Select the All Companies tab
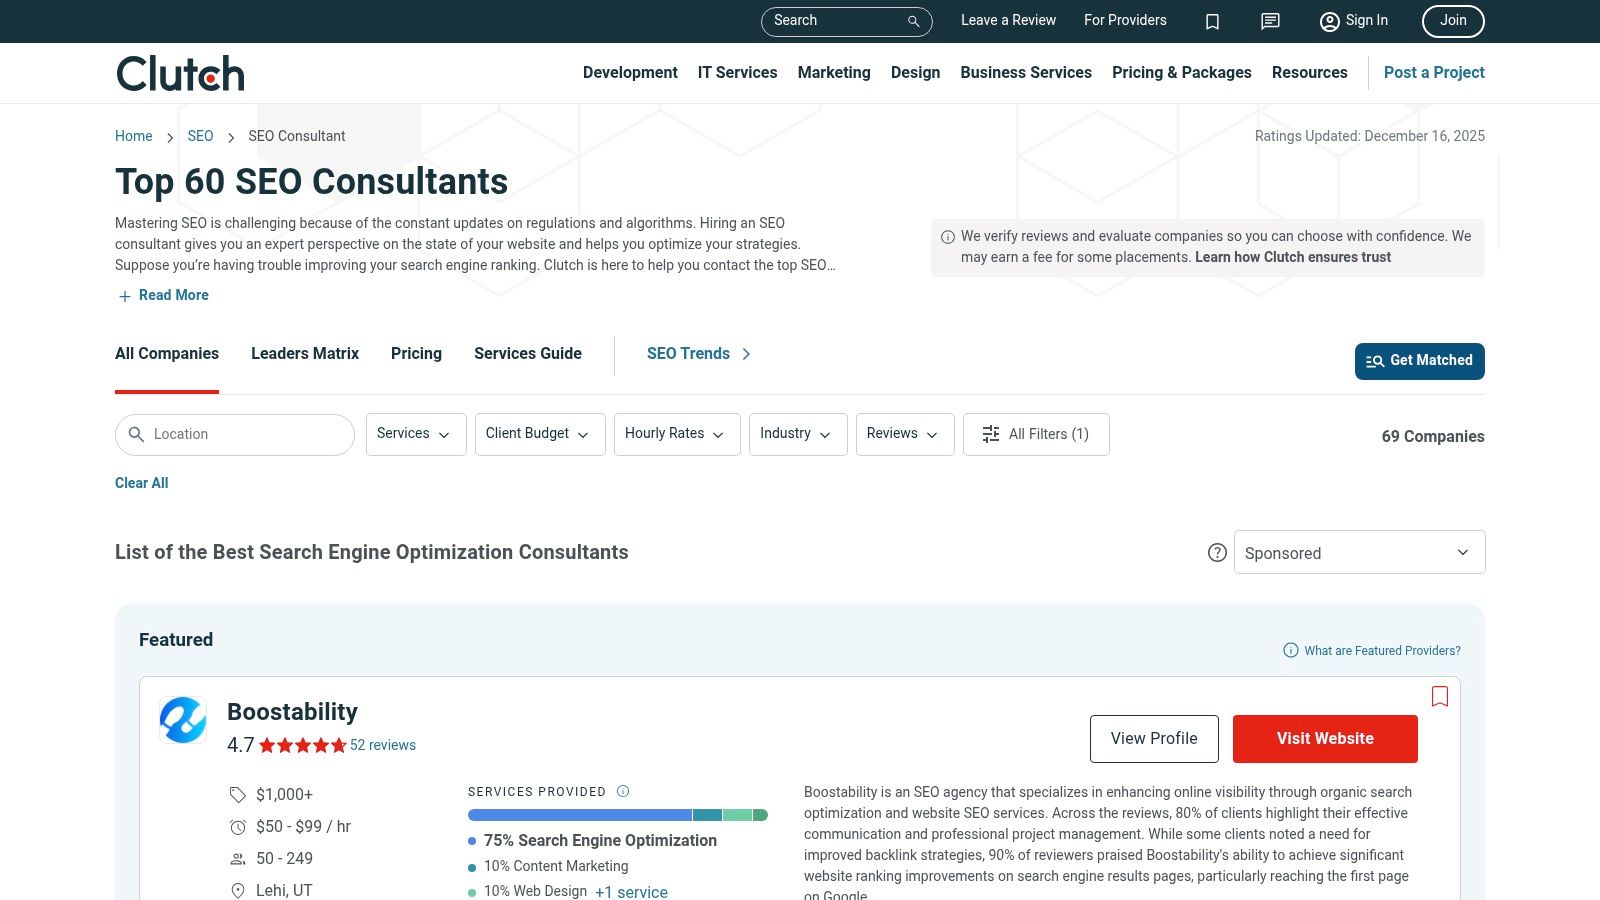Image resolution: width=1600 pixels, height=900 pixels. coord(167,353)
